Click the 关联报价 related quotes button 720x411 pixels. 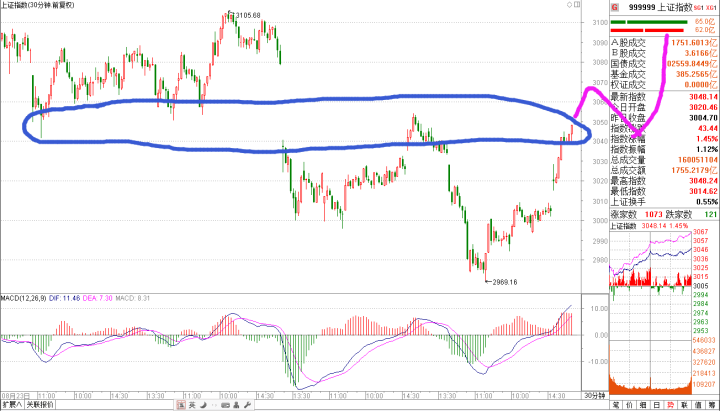click(41, 405)
